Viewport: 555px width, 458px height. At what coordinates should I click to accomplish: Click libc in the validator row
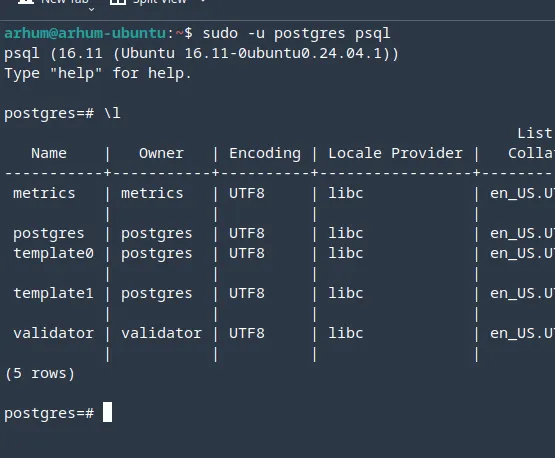click(x=346, y=333)
